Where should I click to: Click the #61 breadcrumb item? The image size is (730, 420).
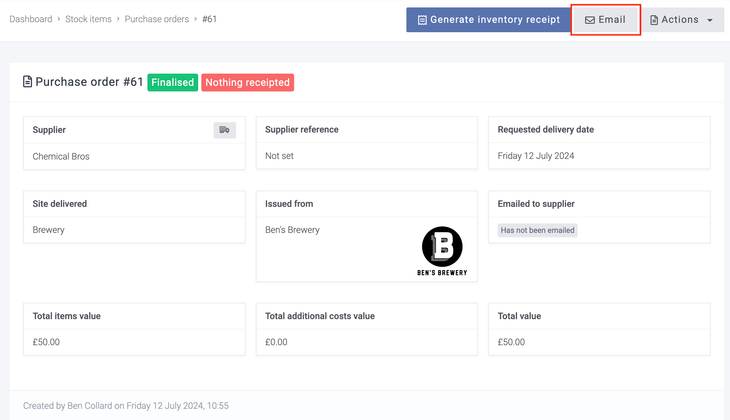tap(209, 19)
